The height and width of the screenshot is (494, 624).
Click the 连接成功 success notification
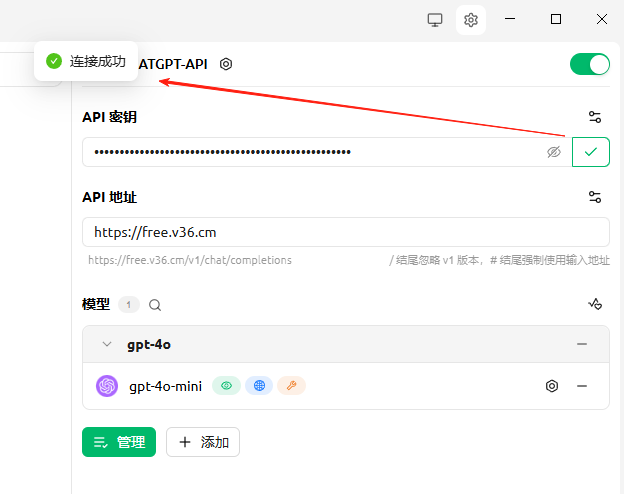click(x=86, y=61)
